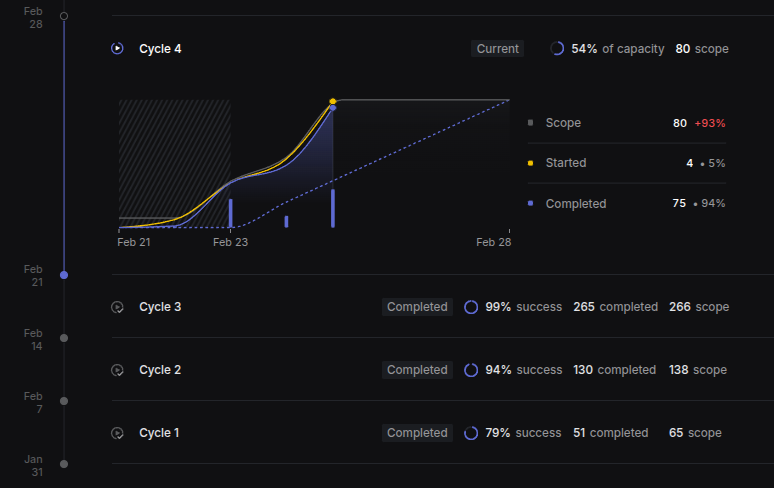Click the Feb 23 axis label
The width and height of the screenshot is (774, 488).
pos(231,242)
